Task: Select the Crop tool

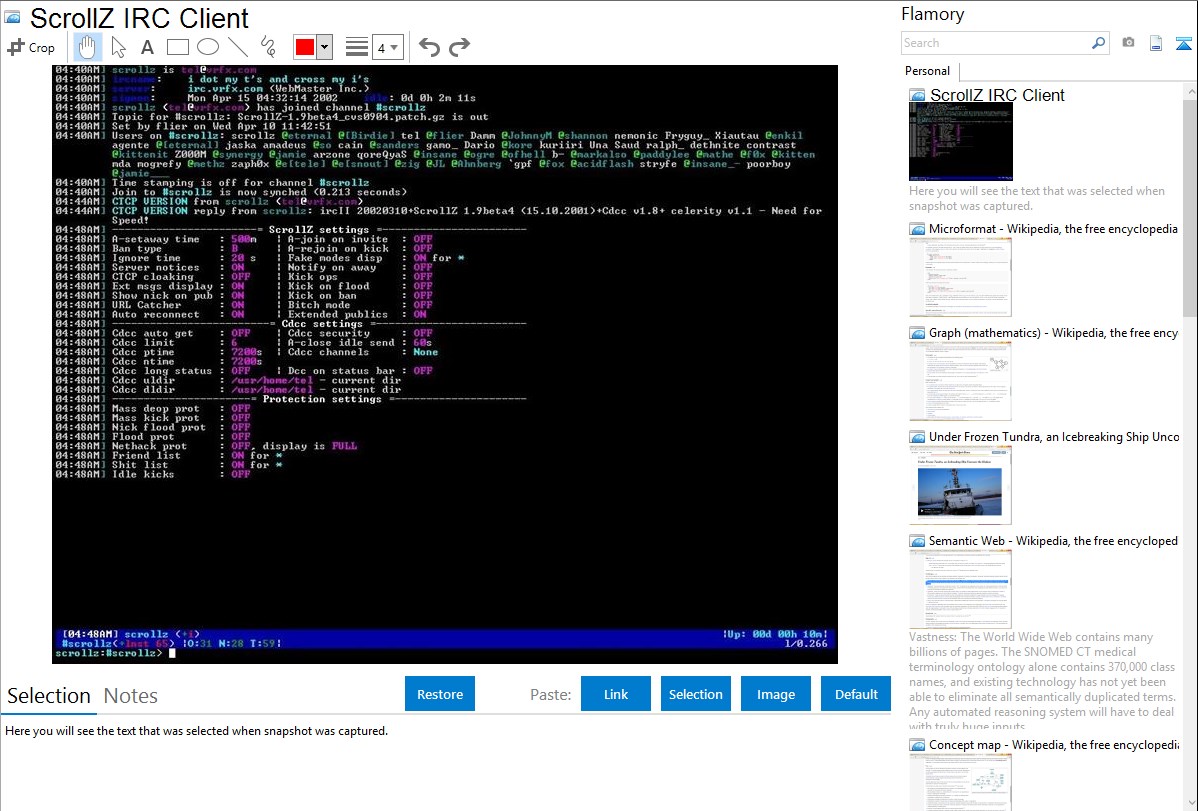Action: (x=31, y=47)
